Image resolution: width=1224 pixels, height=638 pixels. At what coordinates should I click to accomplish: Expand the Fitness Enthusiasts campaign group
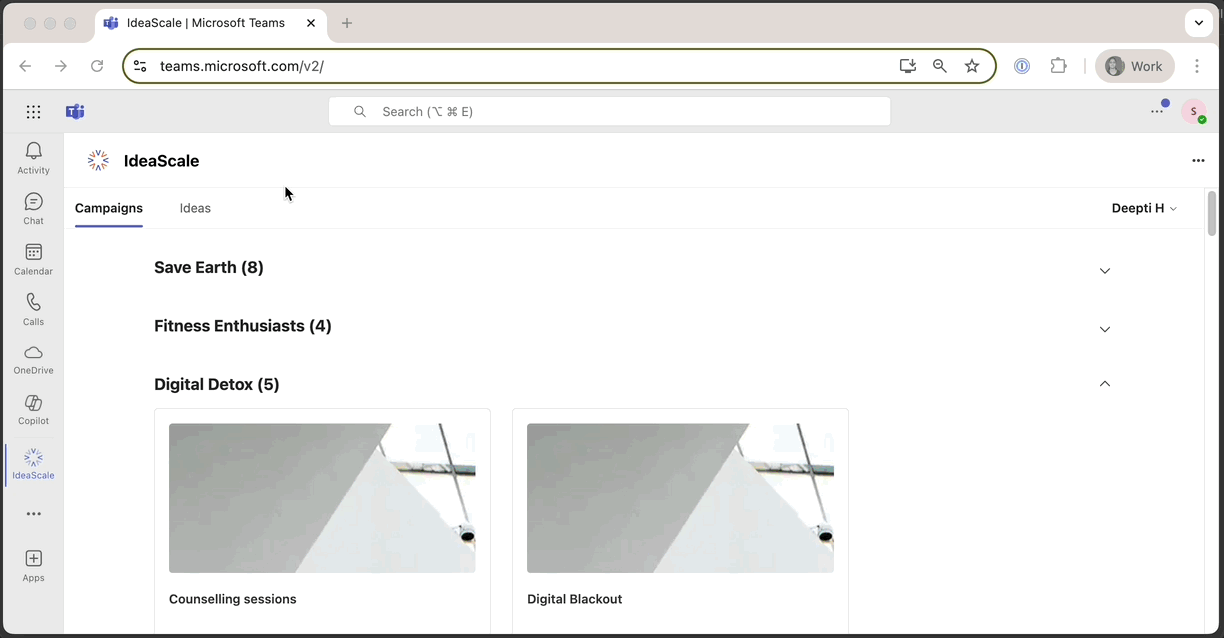tap(1104, 329)
